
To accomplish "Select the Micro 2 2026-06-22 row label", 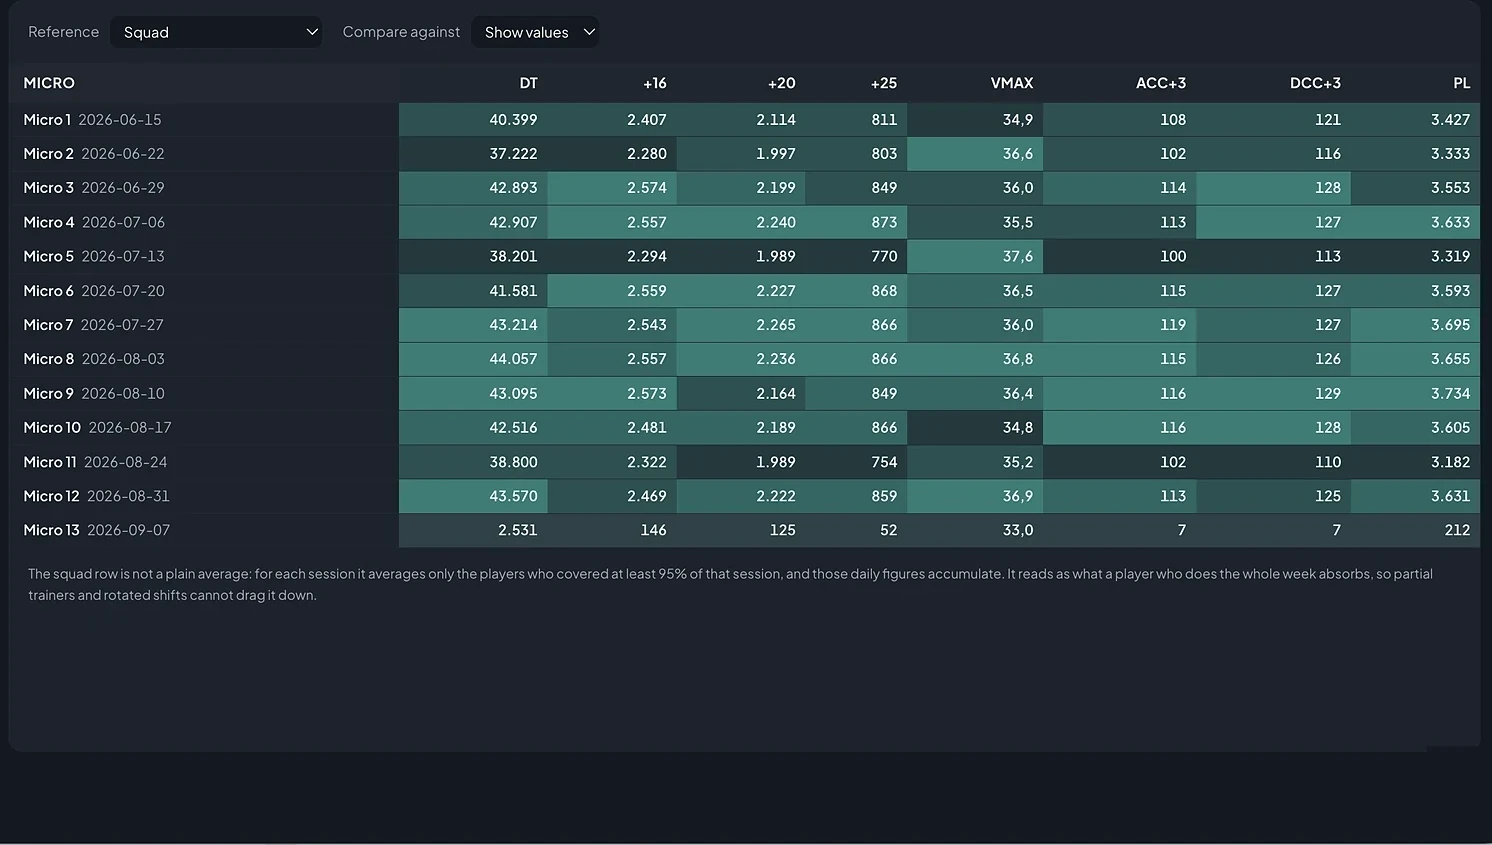I will point(94,154).
